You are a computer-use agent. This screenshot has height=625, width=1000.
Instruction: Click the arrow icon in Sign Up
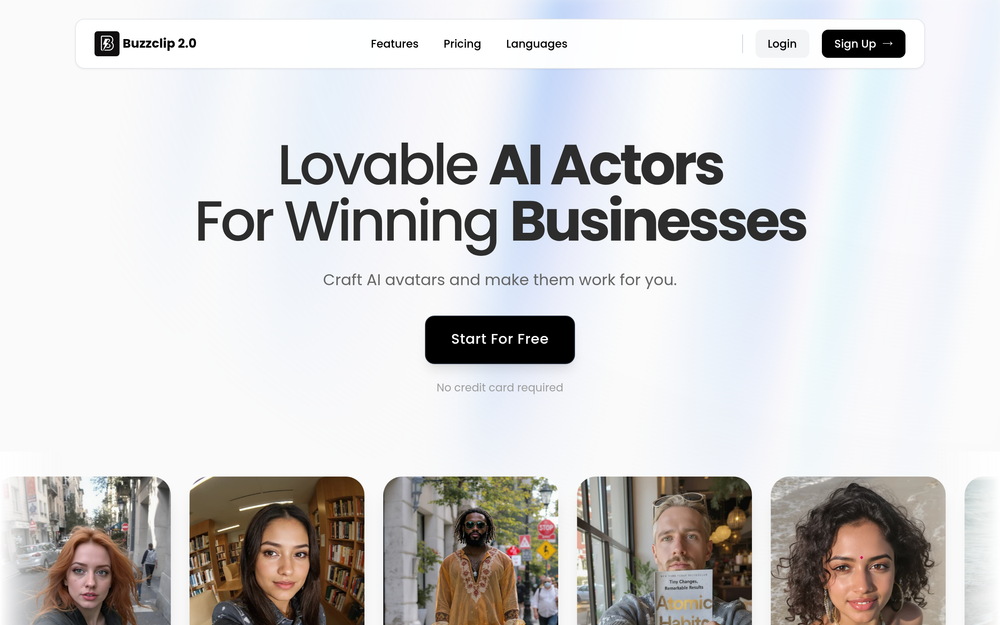887,43
